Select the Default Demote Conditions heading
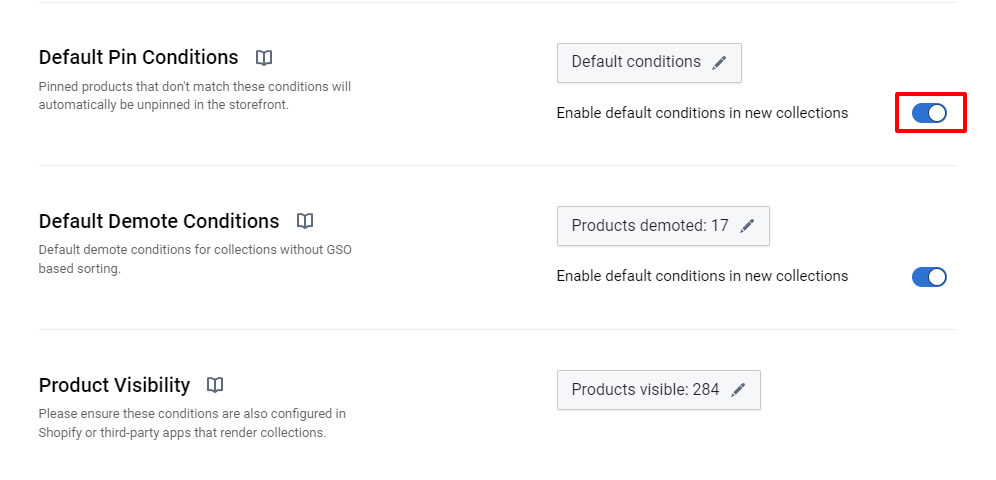 (x=159, y=221)
